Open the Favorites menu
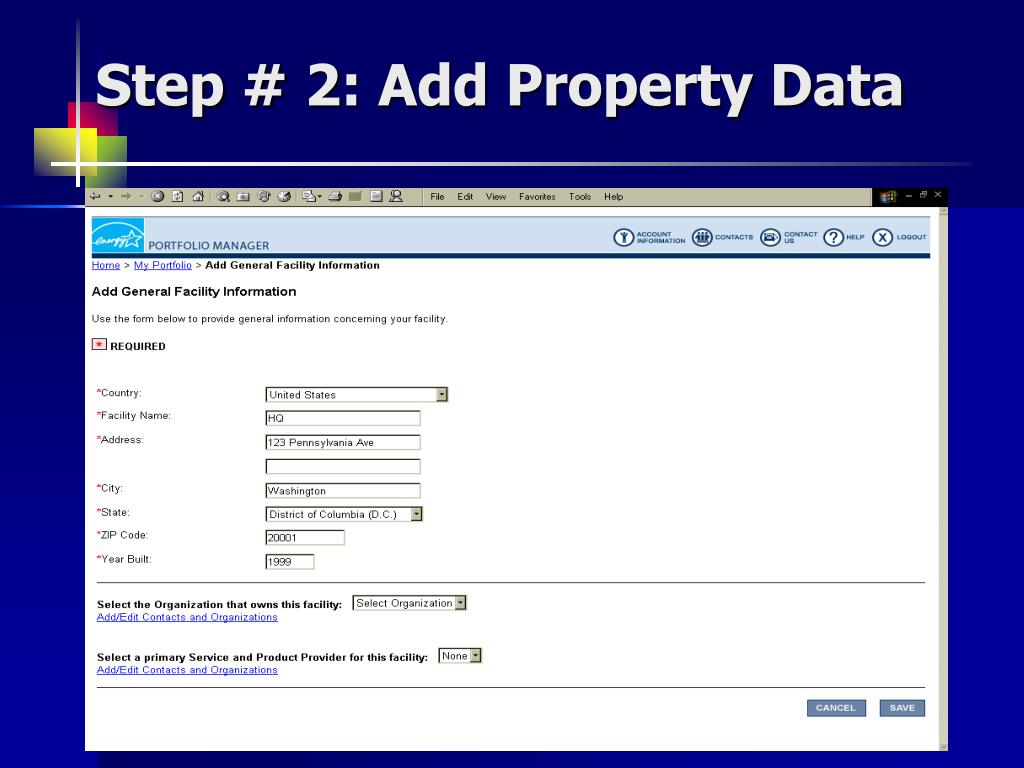 point(537,197)
